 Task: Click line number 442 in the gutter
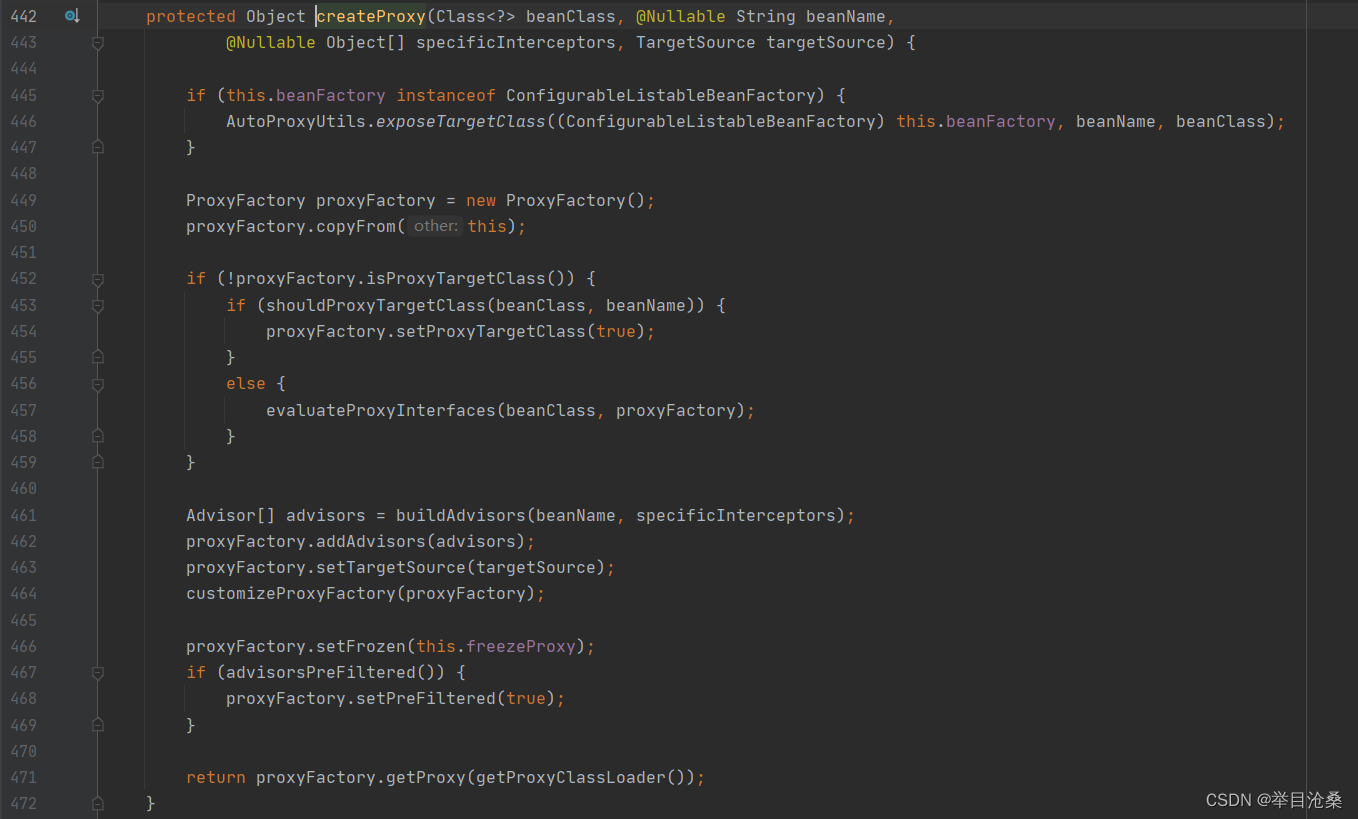24,16
